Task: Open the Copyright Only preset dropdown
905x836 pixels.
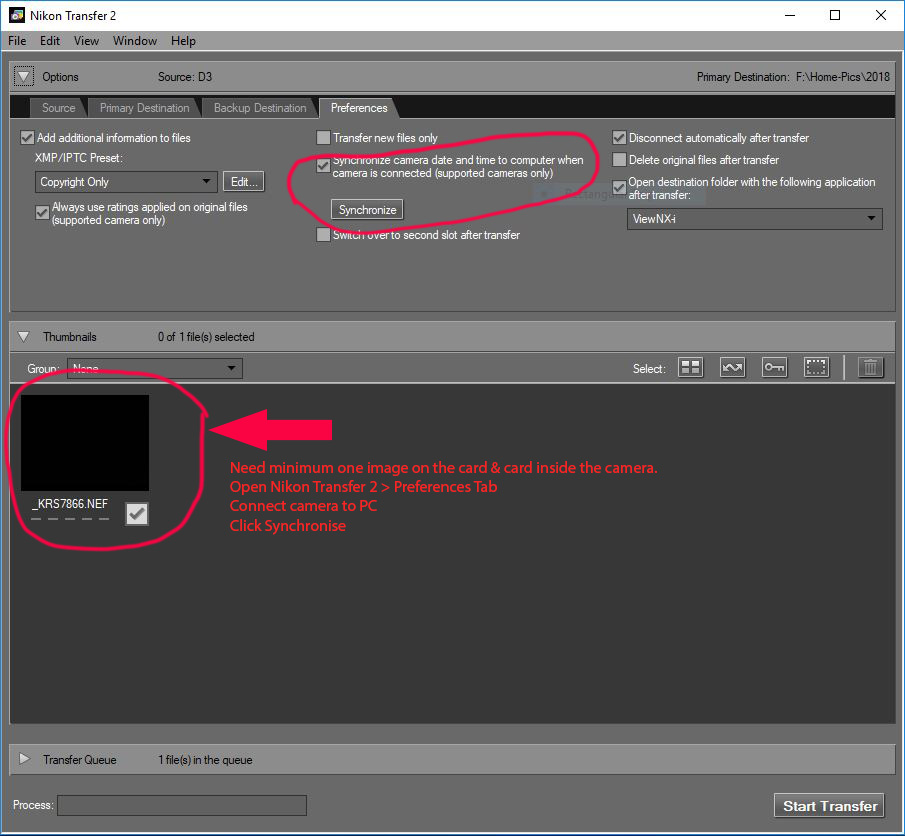Action: point(126,182)
